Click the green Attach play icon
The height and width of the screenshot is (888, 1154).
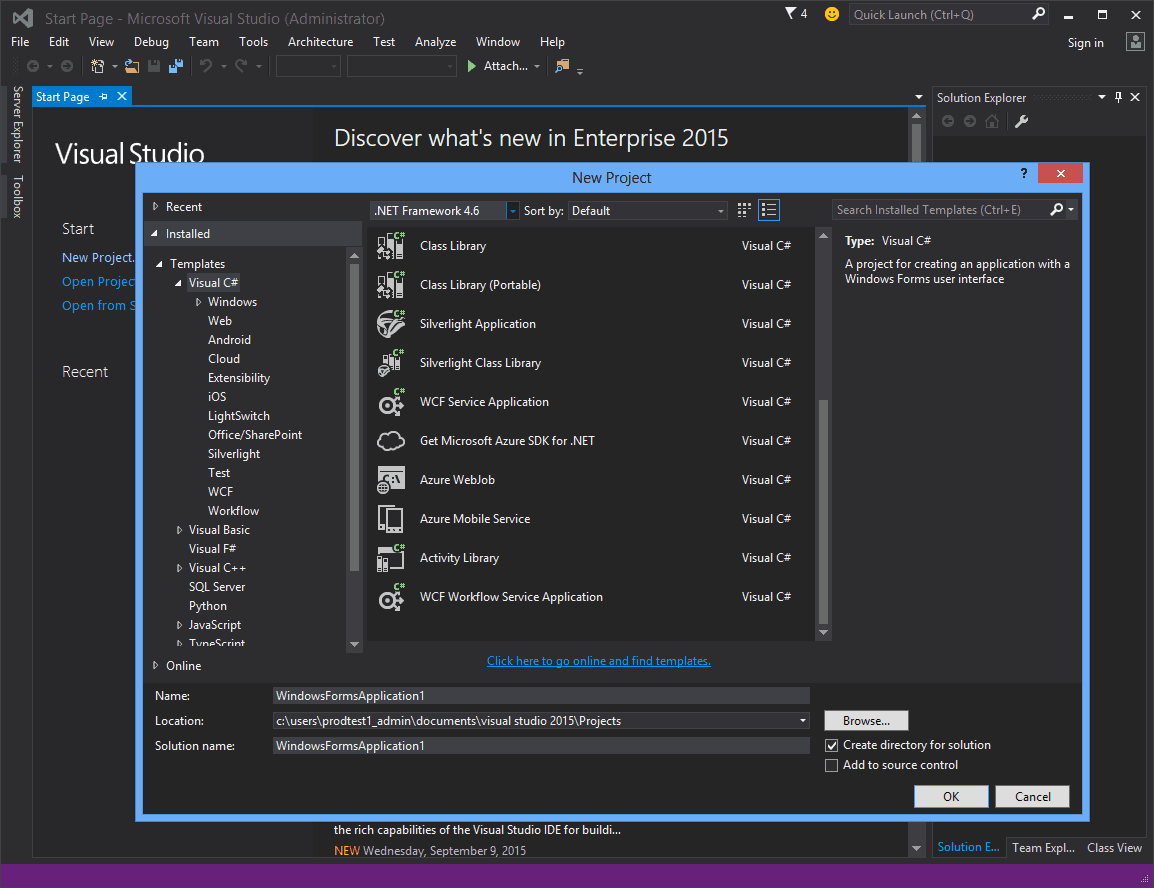click(472, 66)
